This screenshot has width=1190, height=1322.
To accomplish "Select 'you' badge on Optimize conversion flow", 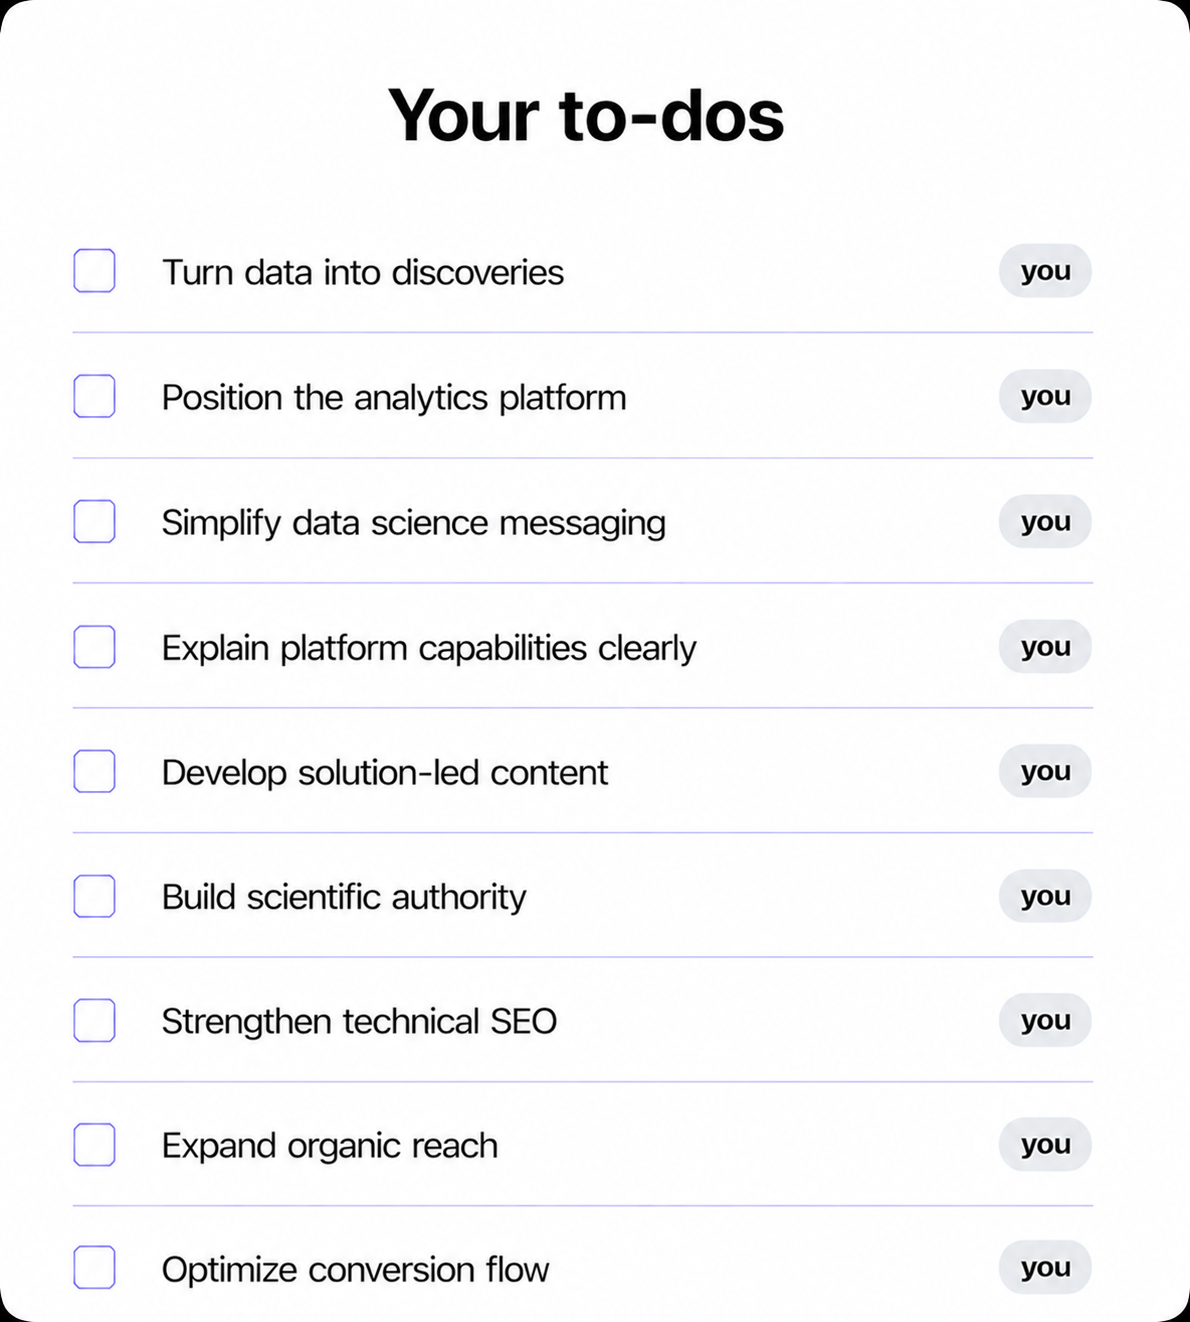I will pos(1045,1267).
